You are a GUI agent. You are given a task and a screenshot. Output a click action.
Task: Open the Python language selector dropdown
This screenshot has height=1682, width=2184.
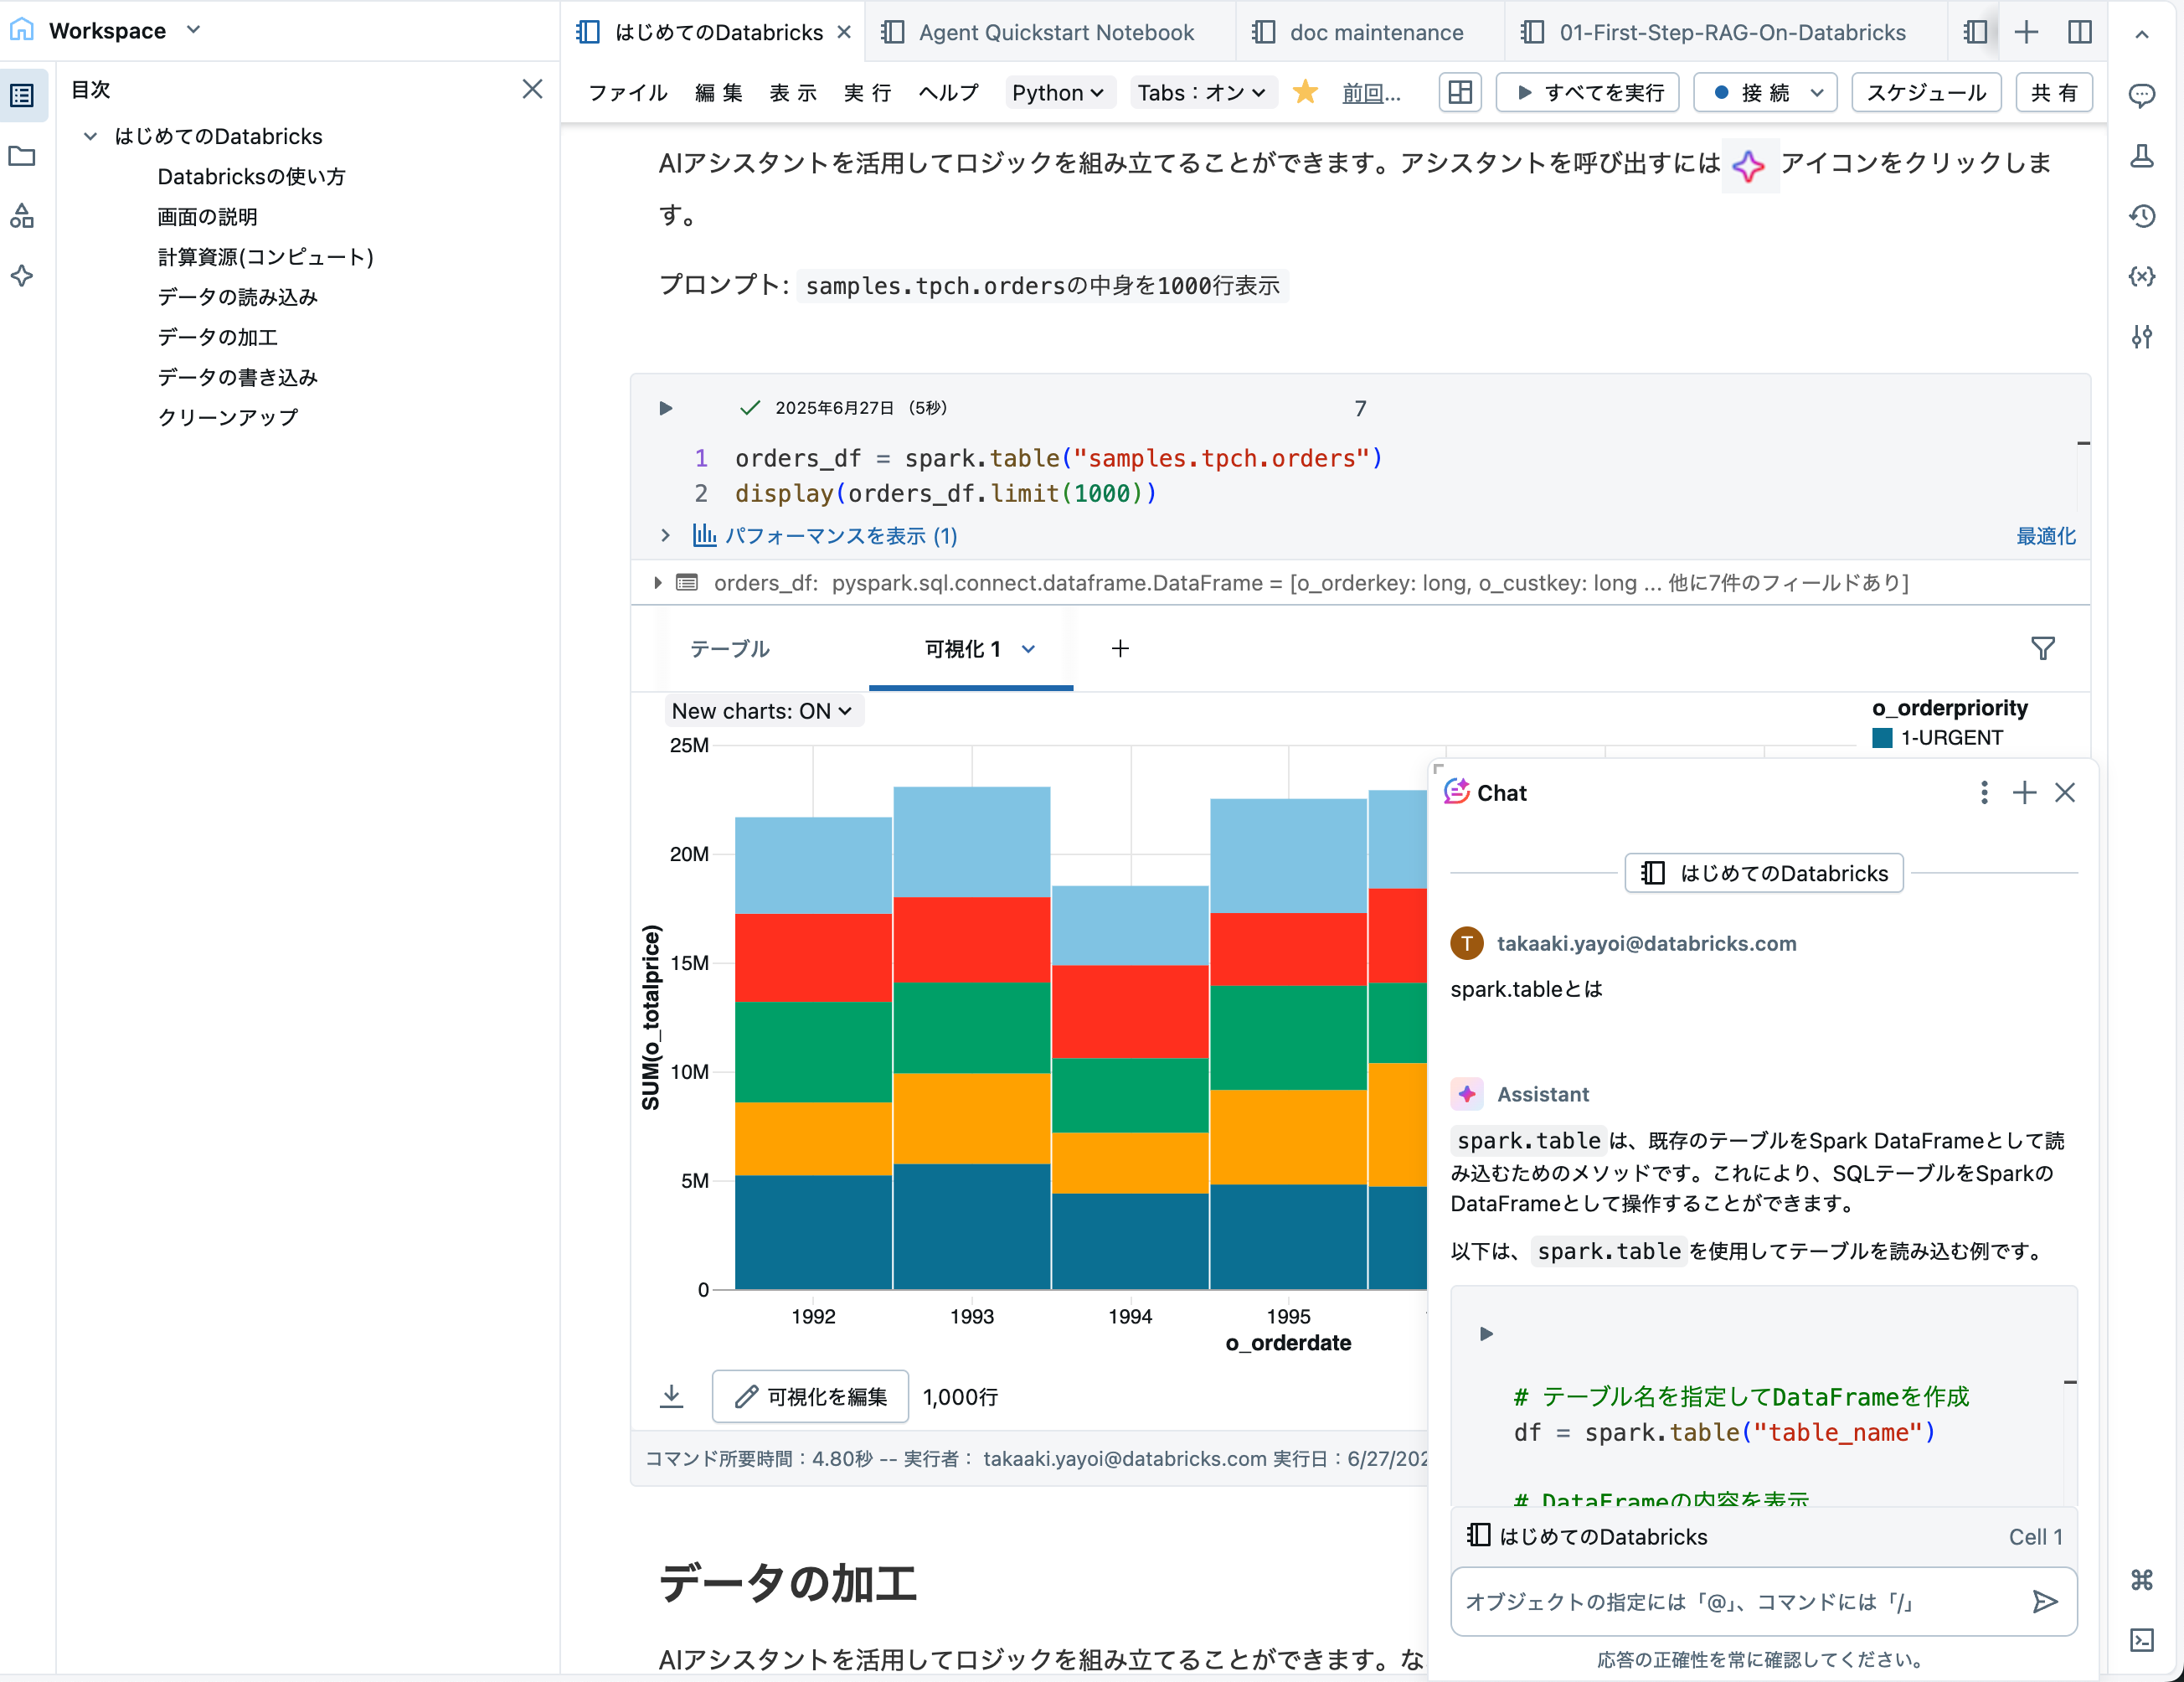tap(1059, 92)
